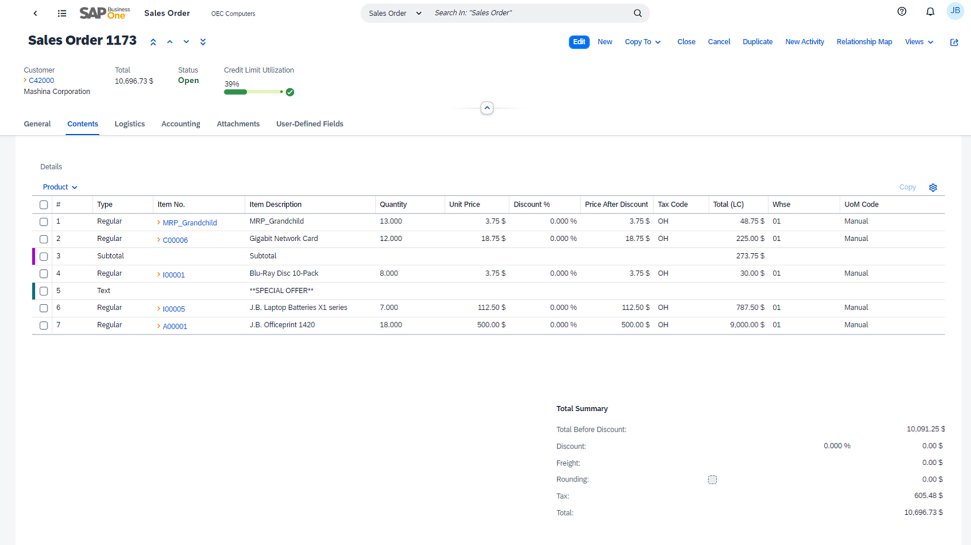Switch to the Logistics tab
Screen dimensions: 971x545
click(129, 124)
